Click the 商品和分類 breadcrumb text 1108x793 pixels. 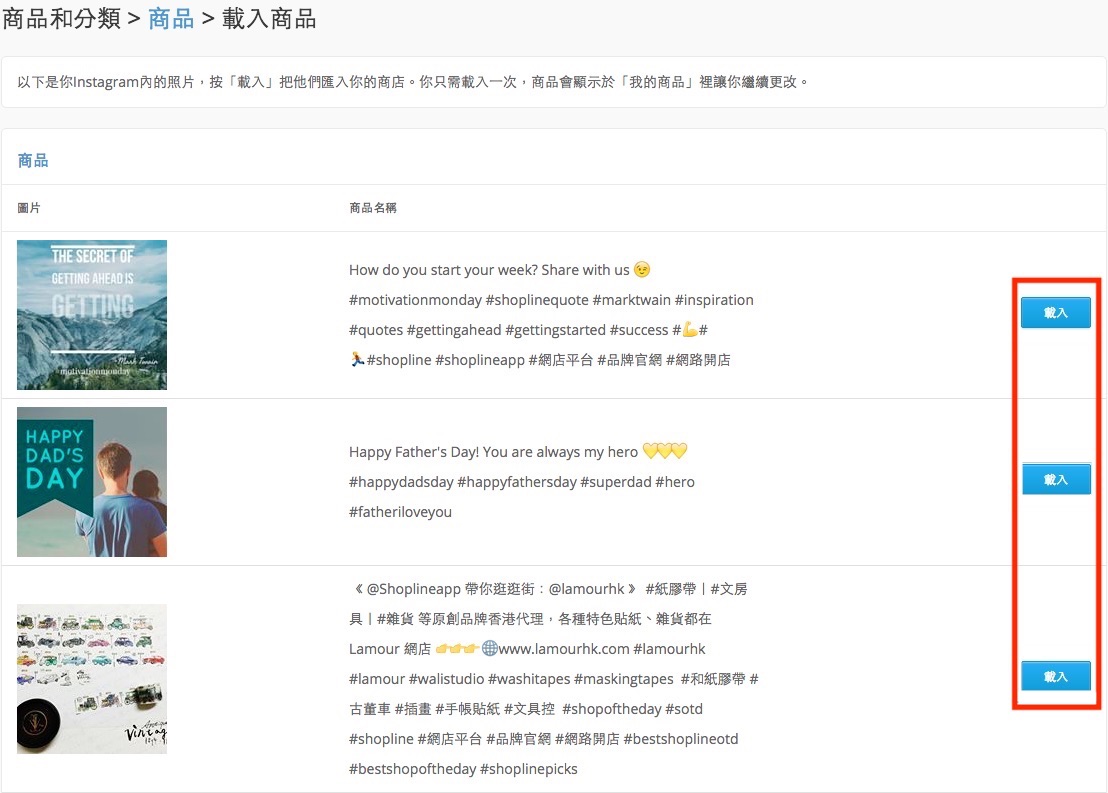pyautogui.click(x=61, y=19)
